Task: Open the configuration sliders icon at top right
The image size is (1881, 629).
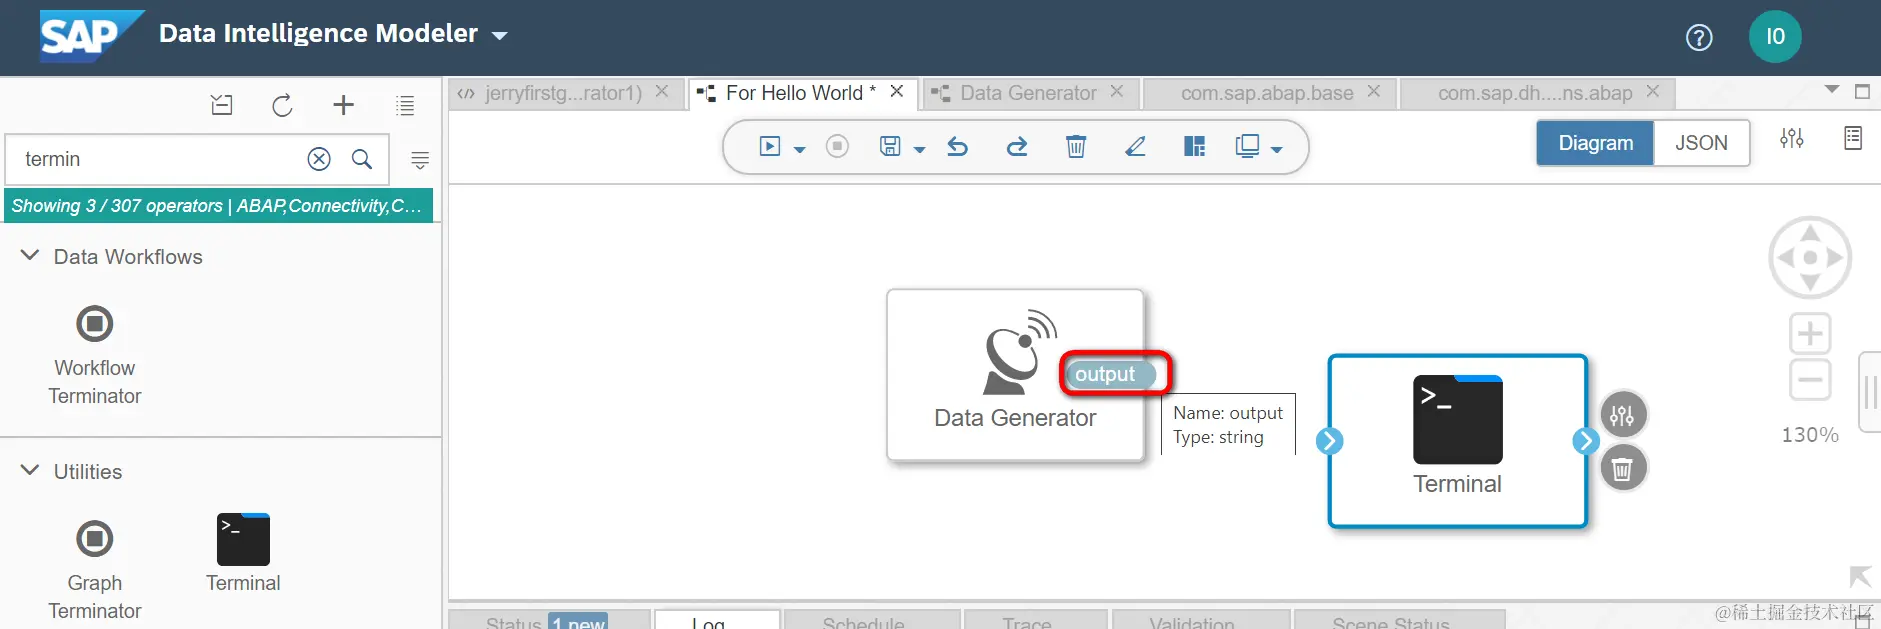Action: [1792, 138]
